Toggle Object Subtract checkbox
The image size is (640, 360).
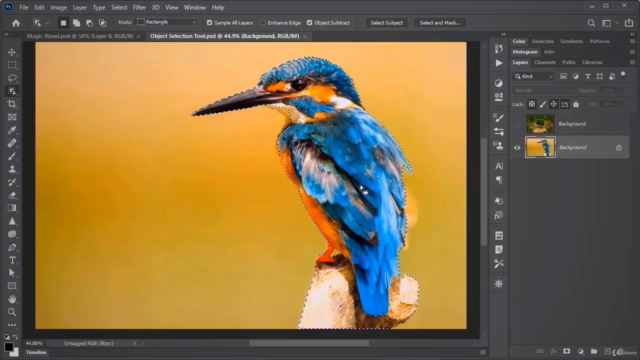pyautogui.click(x=309, y=23)
